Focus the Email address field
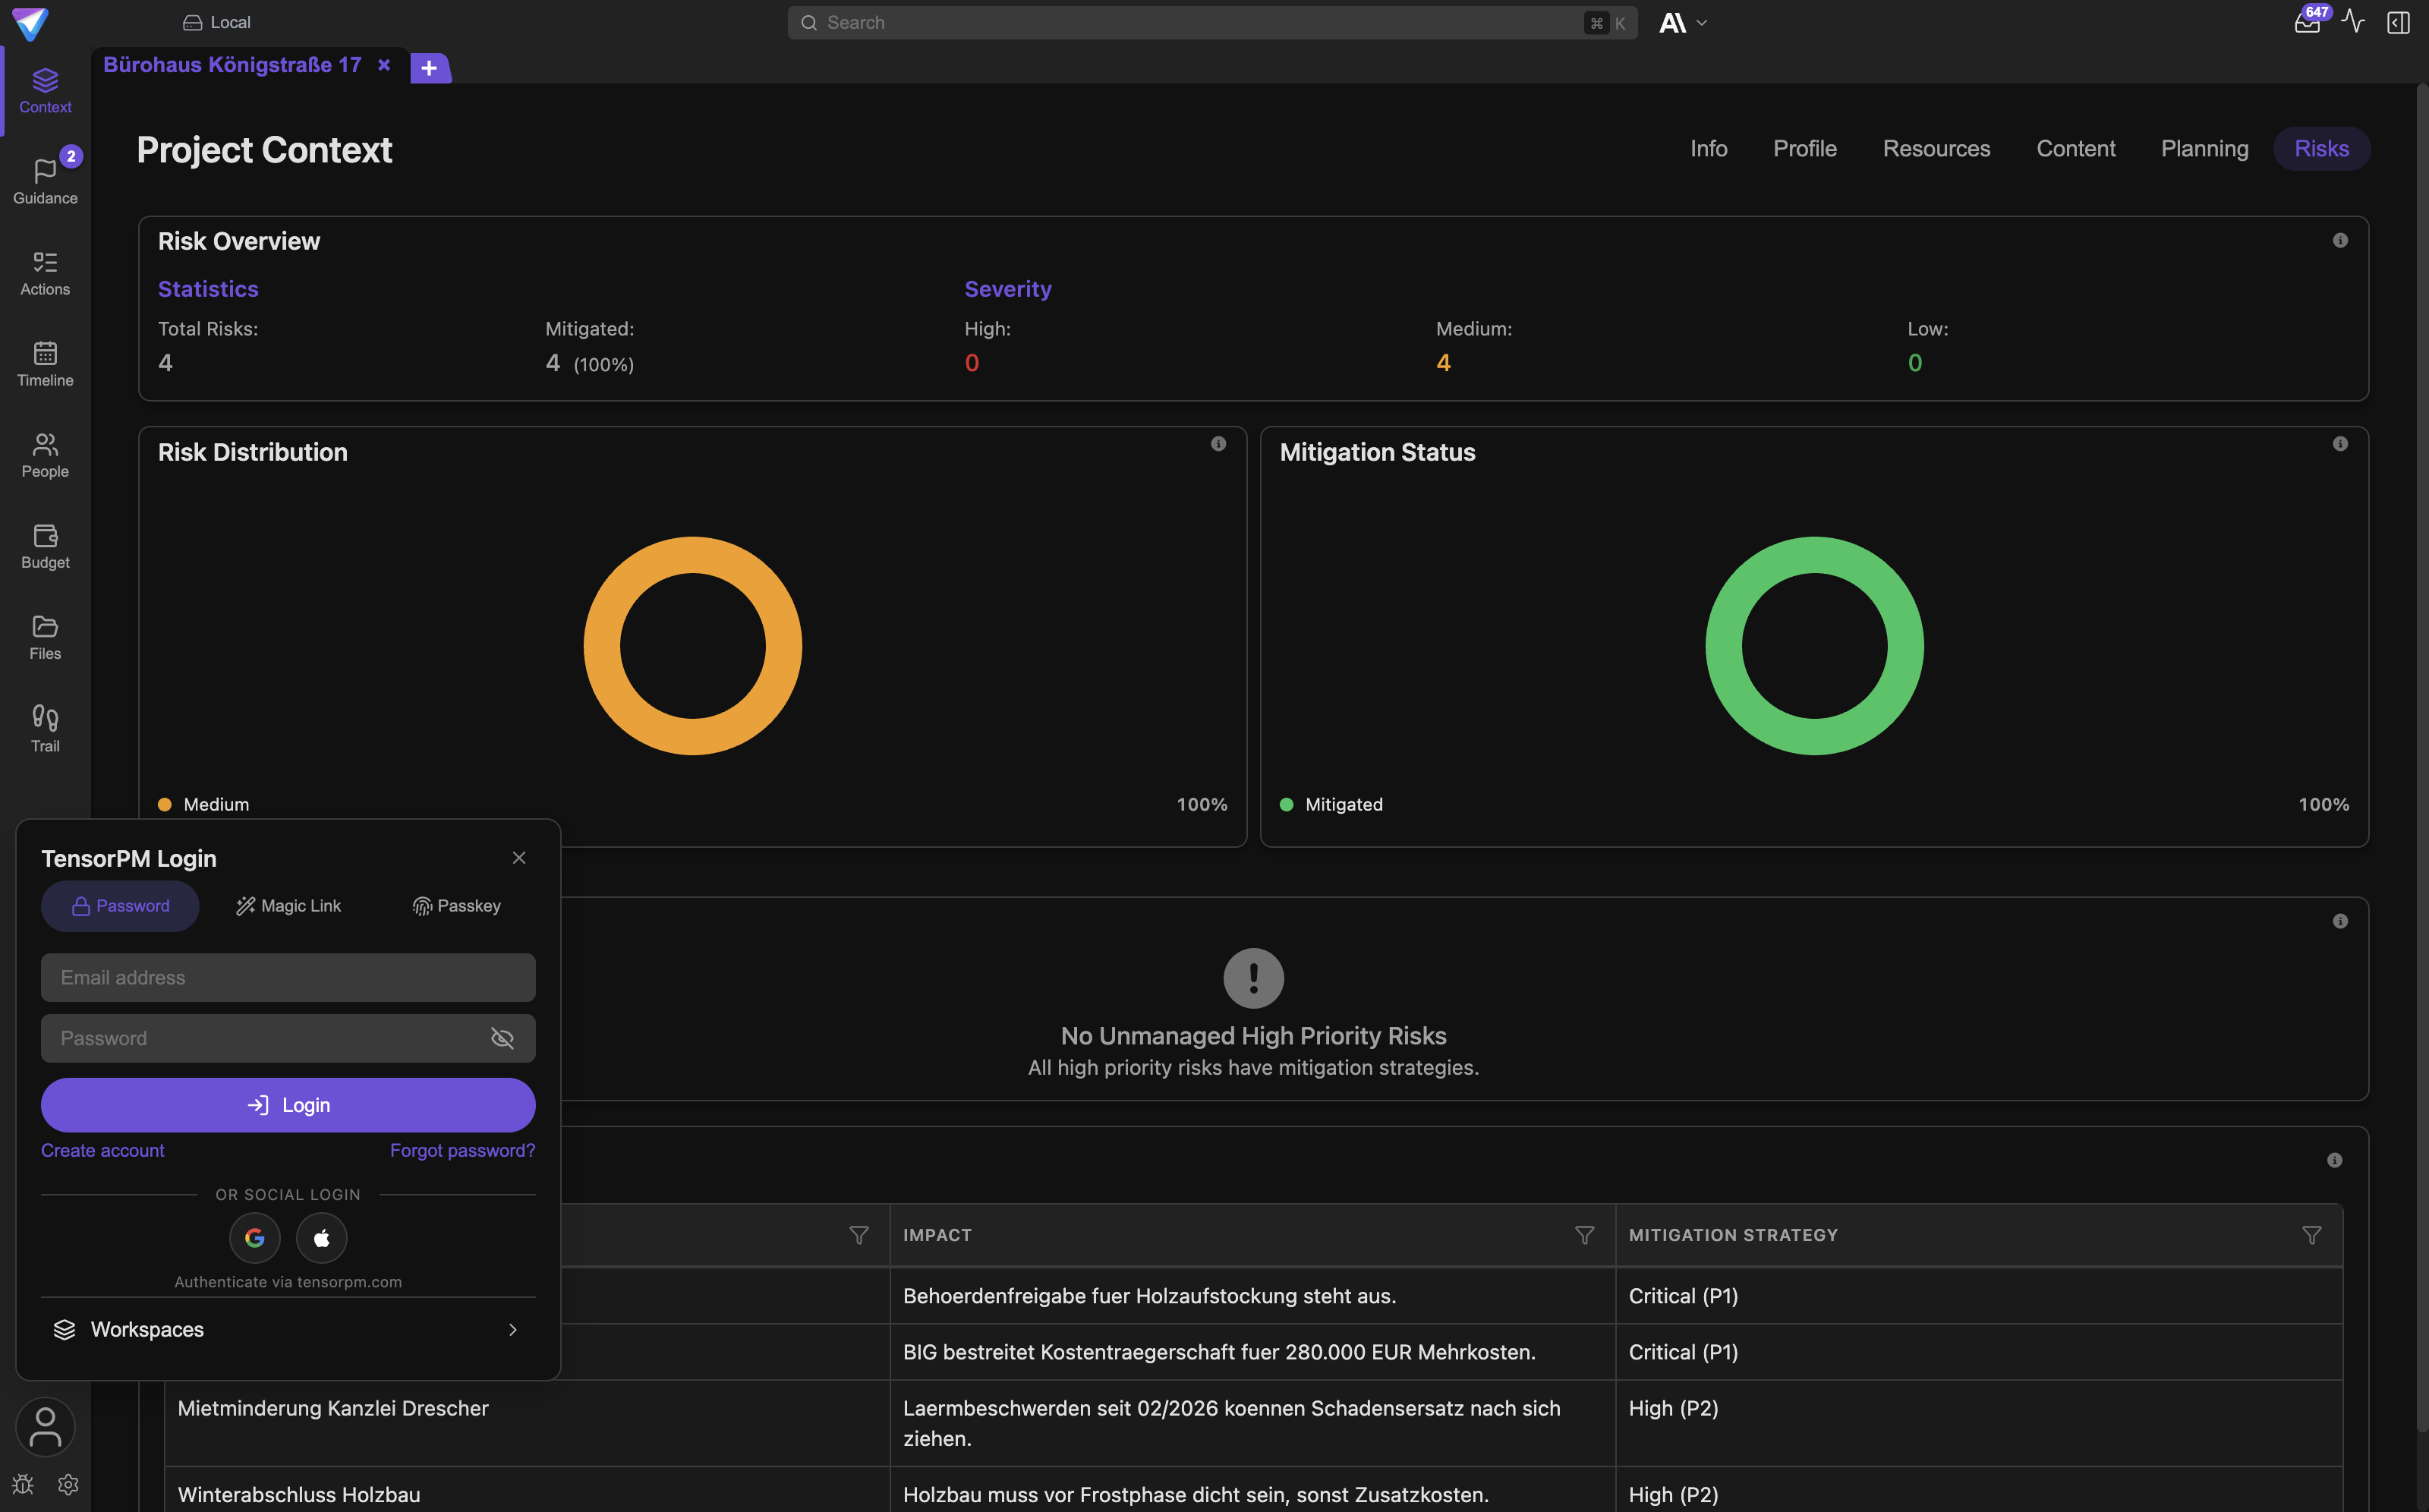This screenshot has width=2429, height=1512. (x=288, y=978)
